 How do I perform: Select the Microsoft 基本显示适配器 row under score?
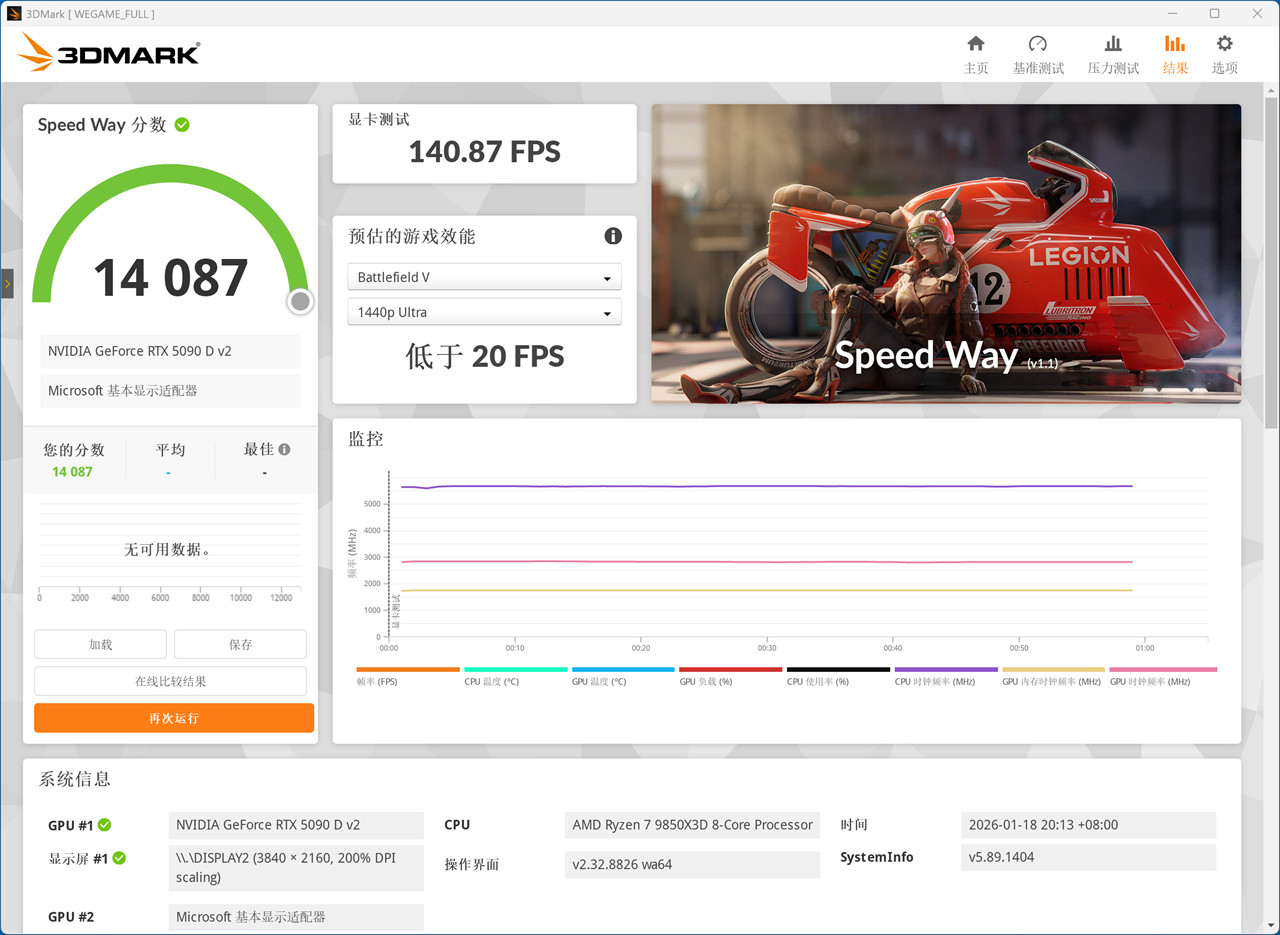pyautogui.click(x=170, y=391)
